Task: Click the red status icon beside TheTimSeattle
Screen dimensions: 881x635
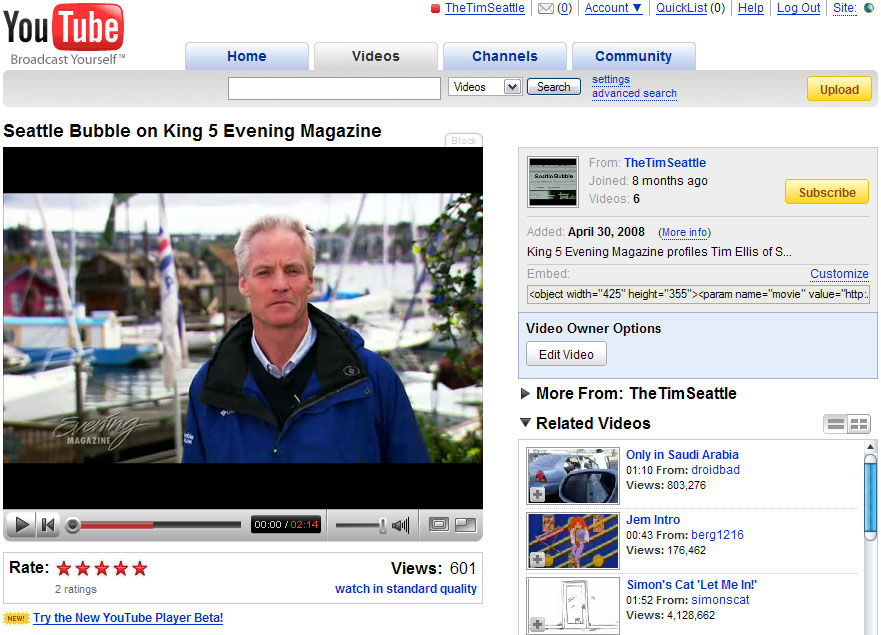Action: pos(435,8)
